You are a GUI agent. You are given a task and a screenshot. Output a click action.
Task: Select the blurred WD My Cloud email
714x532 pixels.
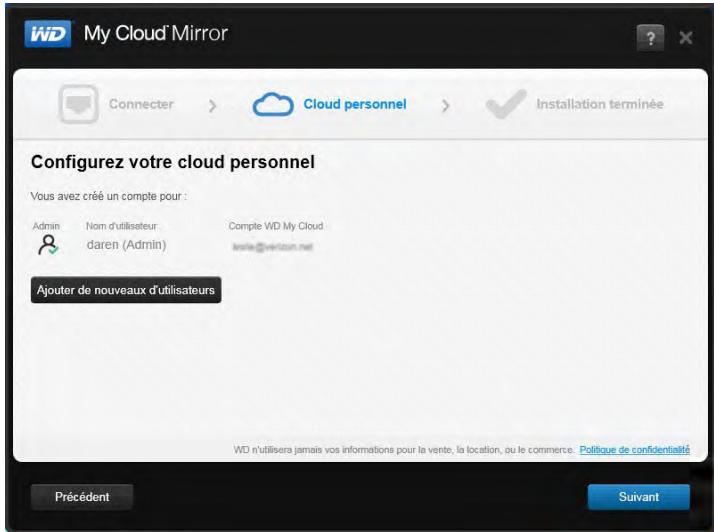click(272, 247)
